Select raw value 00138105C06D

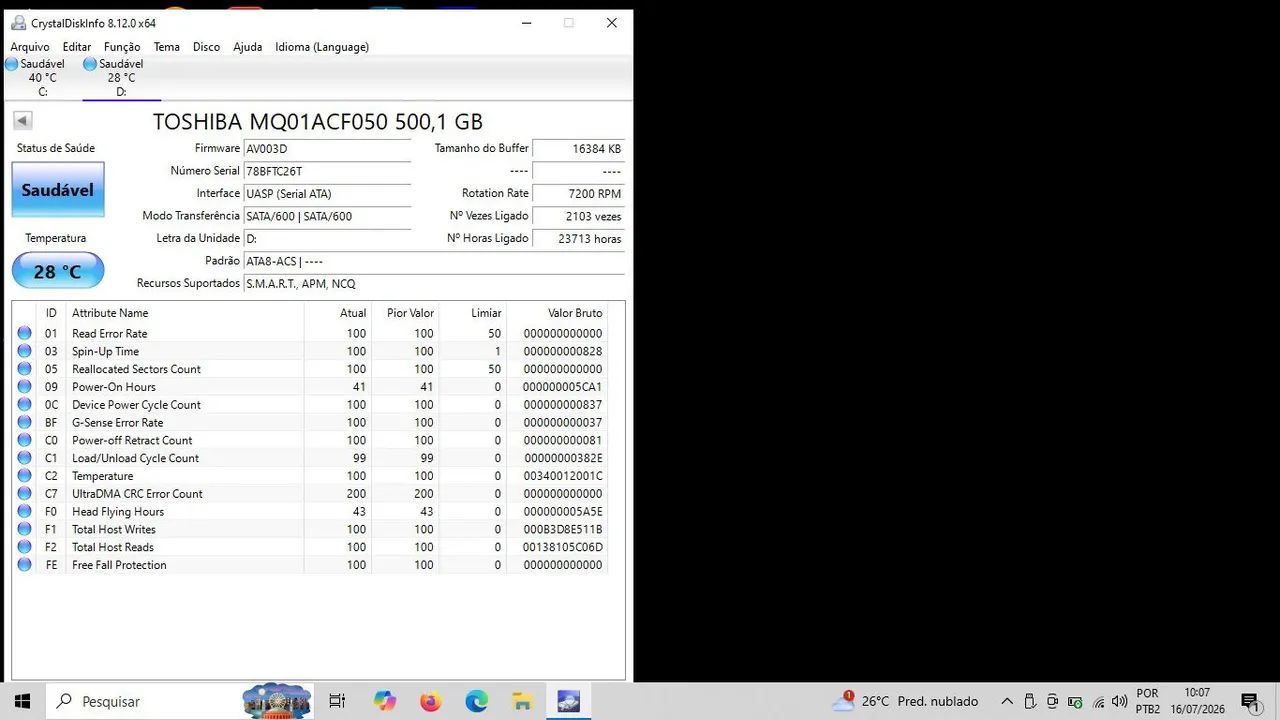point(562,547)
